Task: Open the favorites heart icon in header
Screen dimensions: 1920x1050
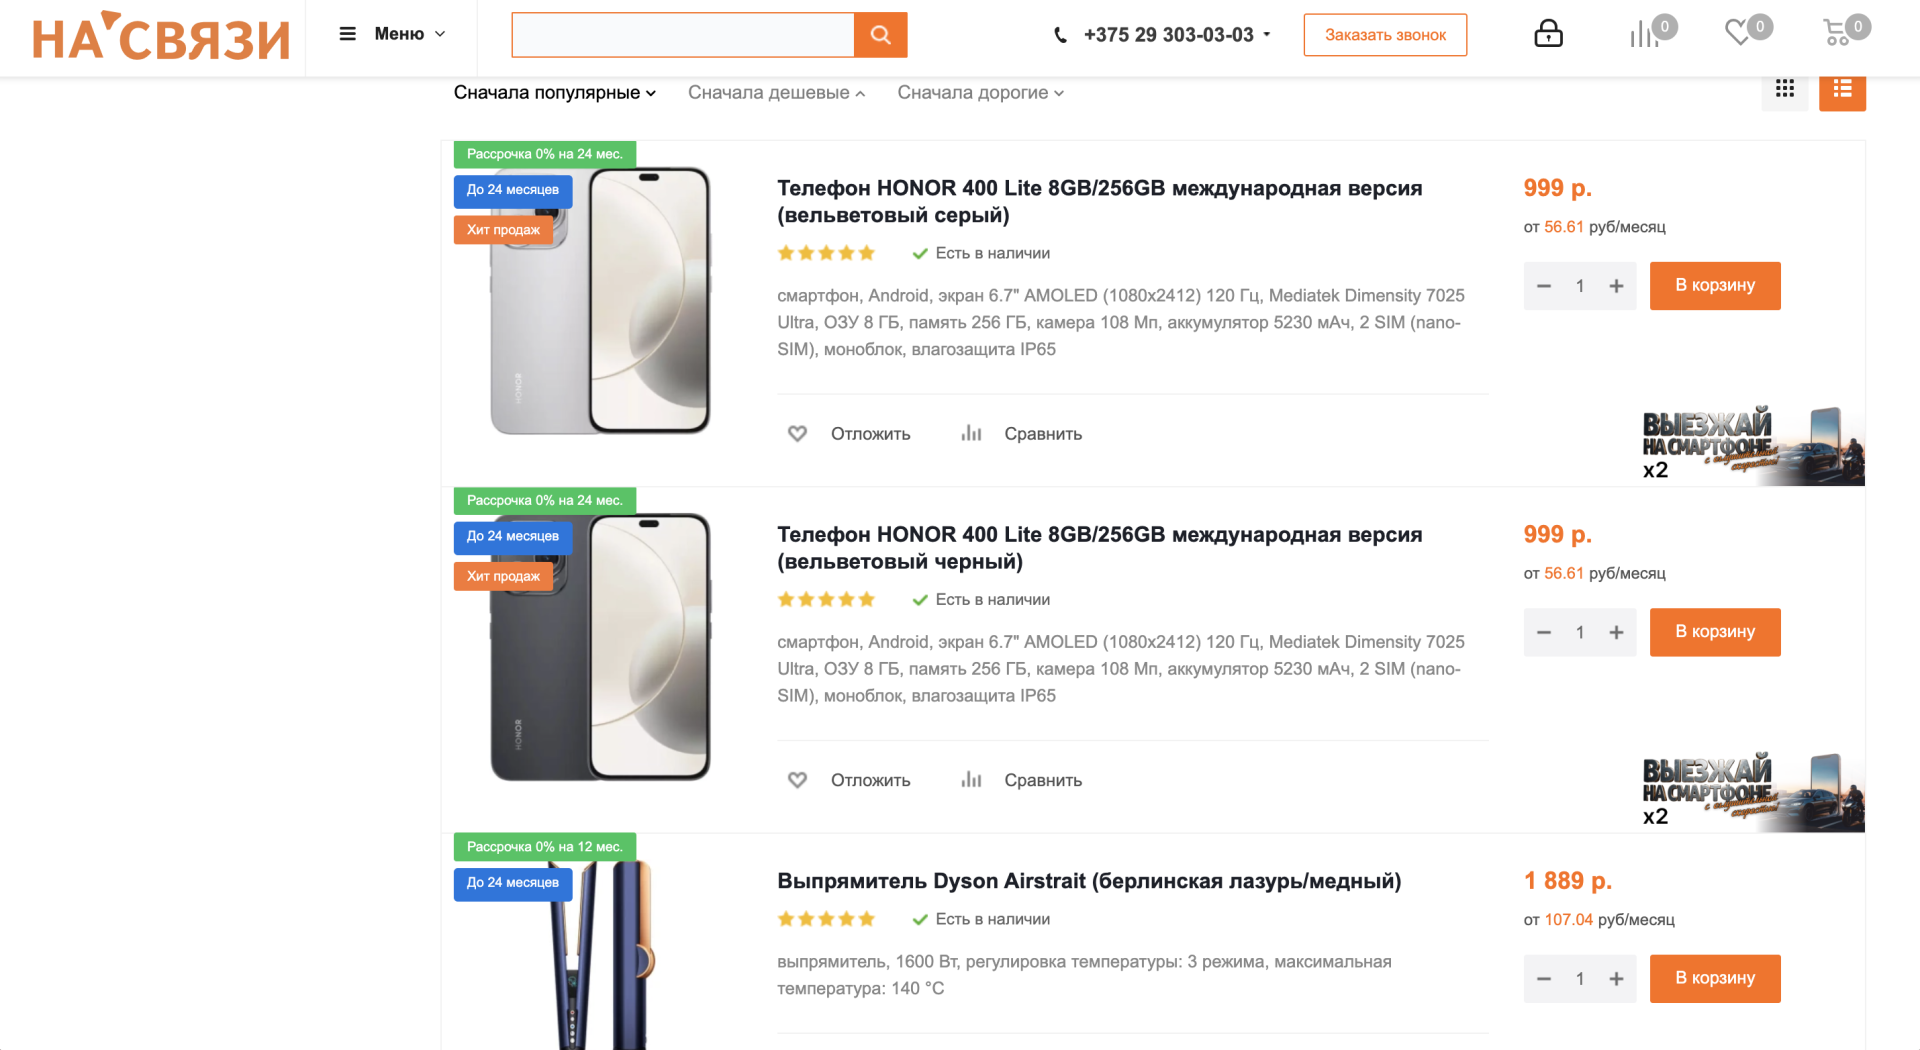Action: tap(1738, 32)
